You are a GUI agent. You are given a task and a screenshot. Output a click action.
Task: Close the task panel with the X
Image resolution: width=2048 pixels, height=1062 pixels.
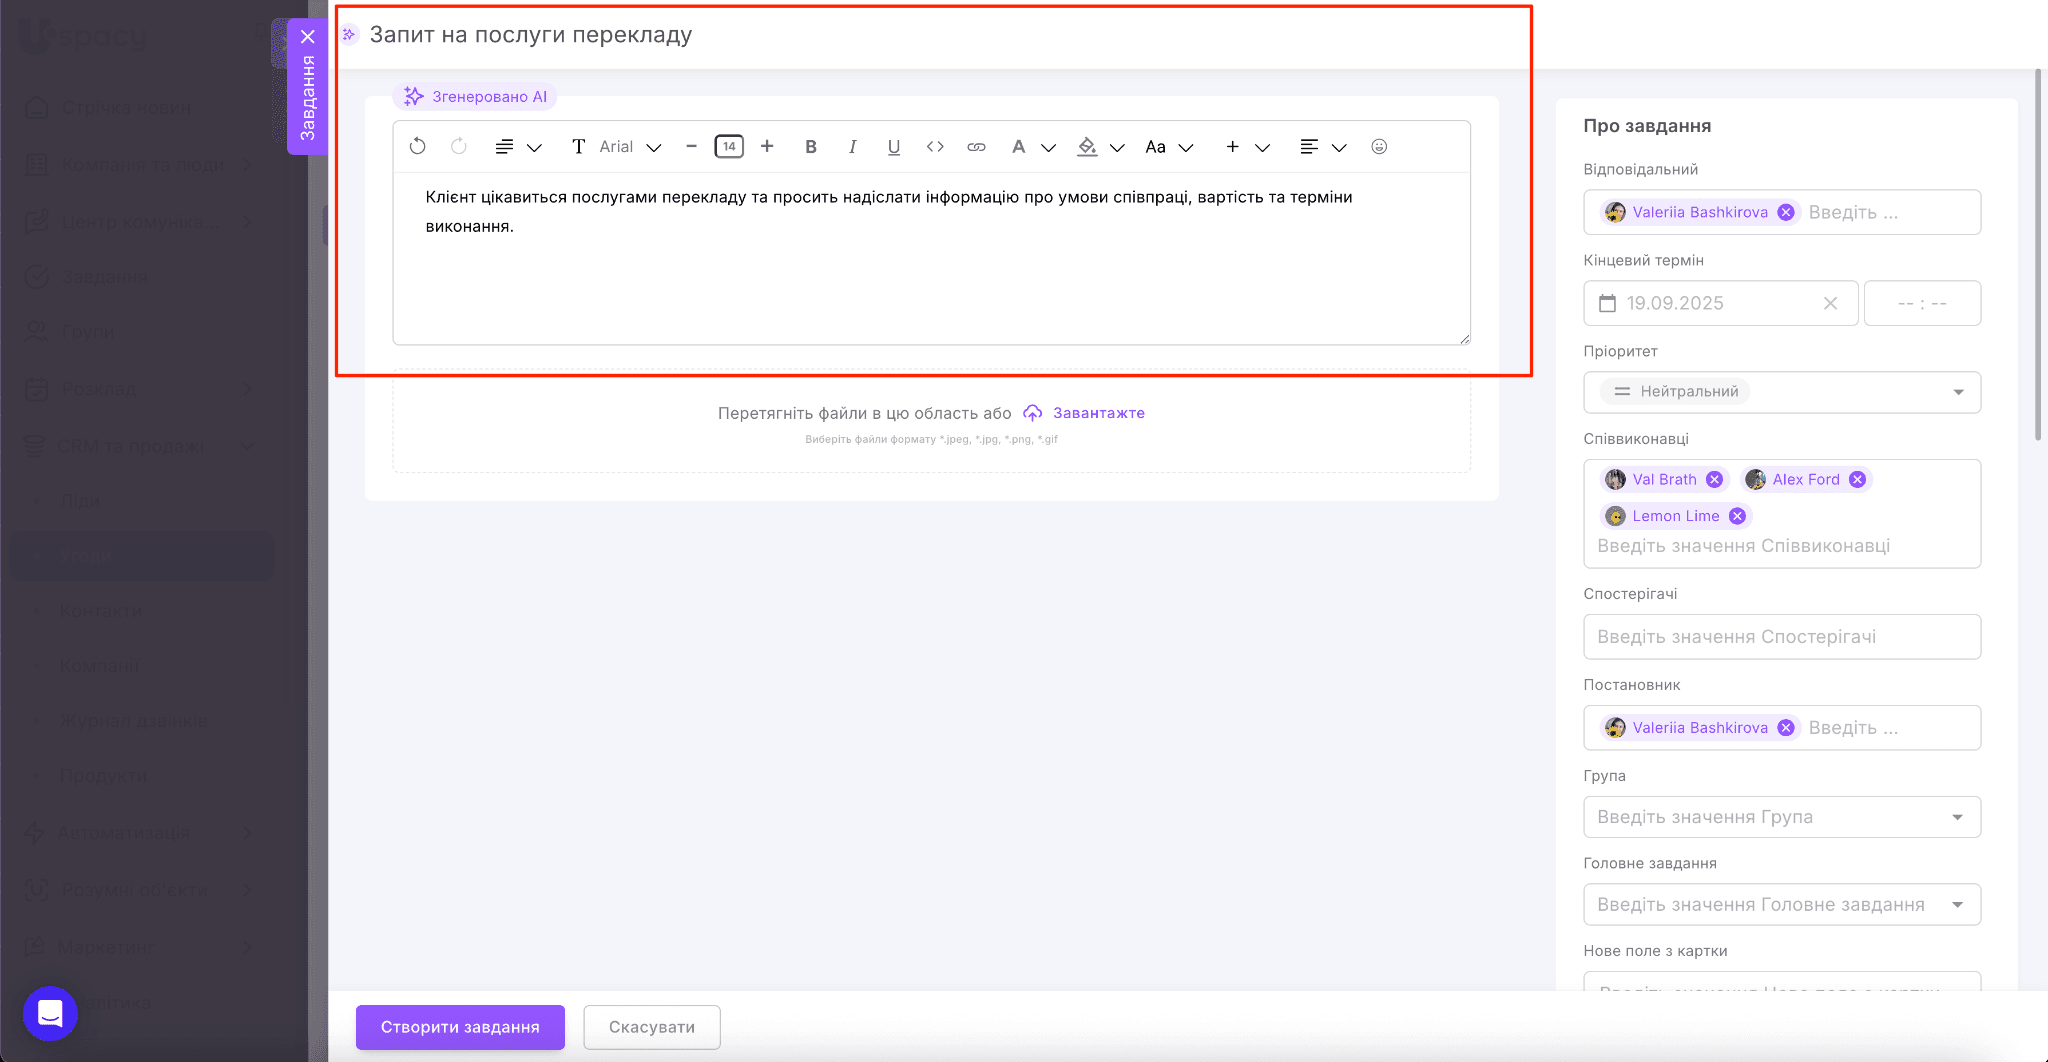[x=308, y=37]
